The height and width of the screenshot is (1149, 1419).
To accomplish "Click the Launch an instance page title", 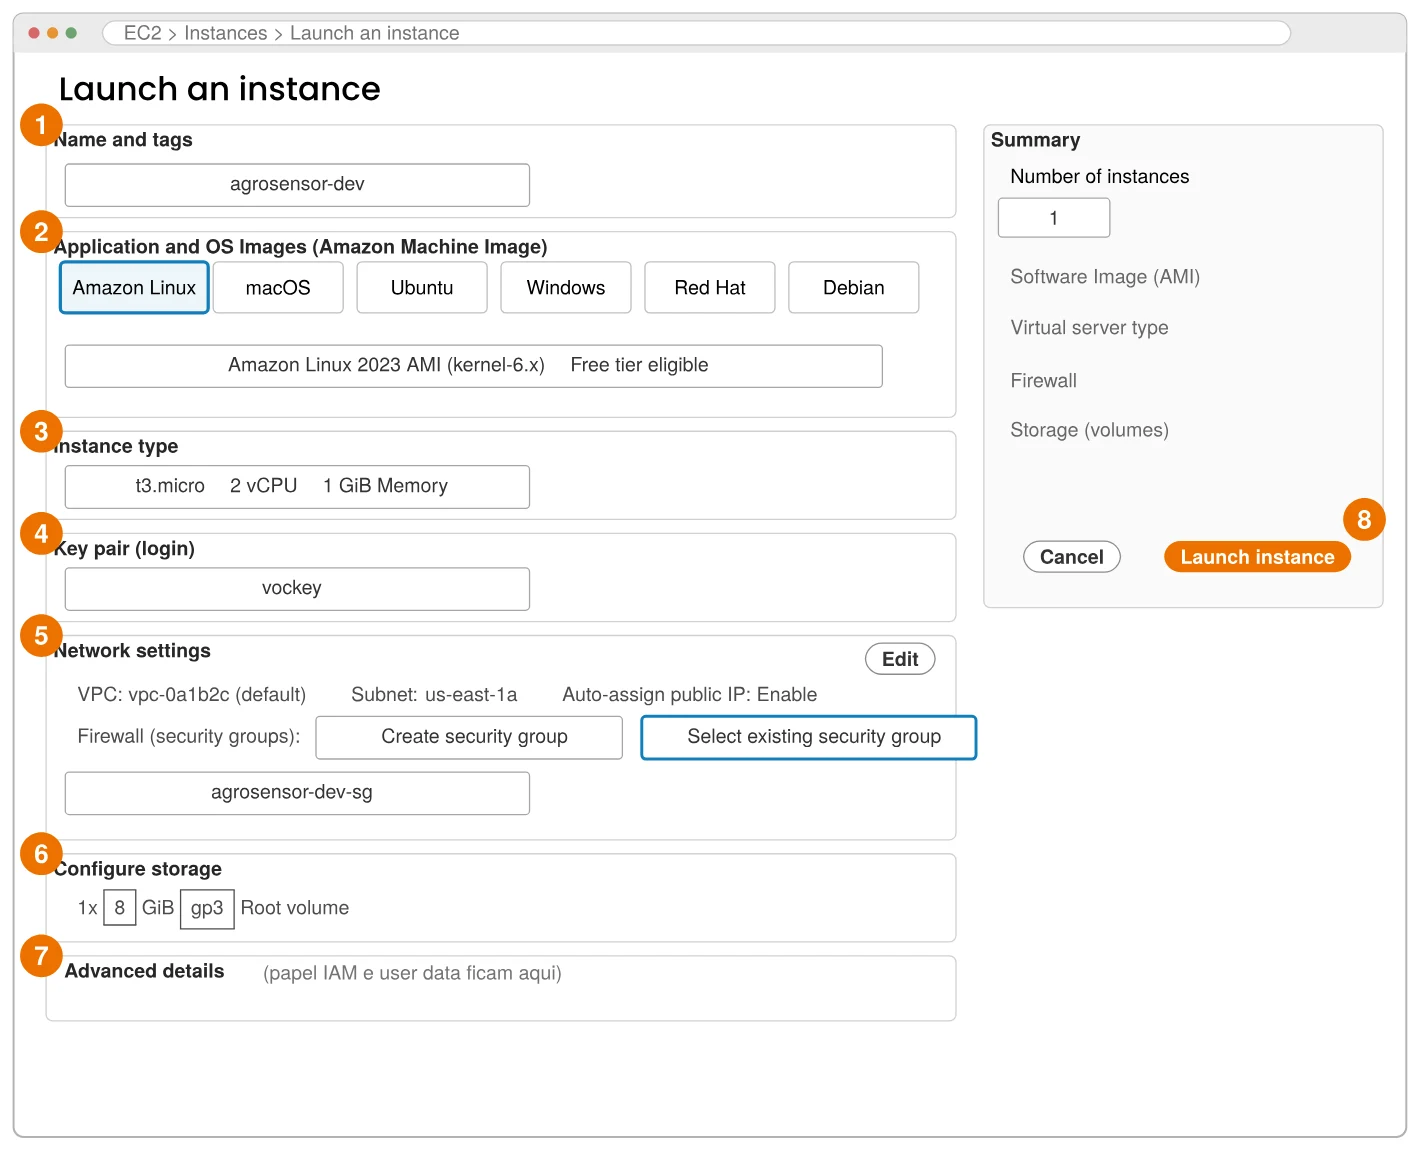I will click(220, 89).
